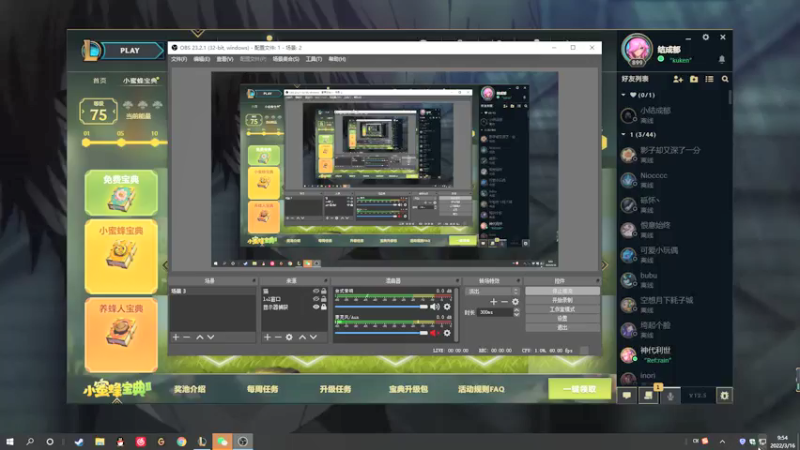The image size is (800, 450).
Task: Toggle visibility of display capture source
Action: pyautogui.click(x=316, y=307)
